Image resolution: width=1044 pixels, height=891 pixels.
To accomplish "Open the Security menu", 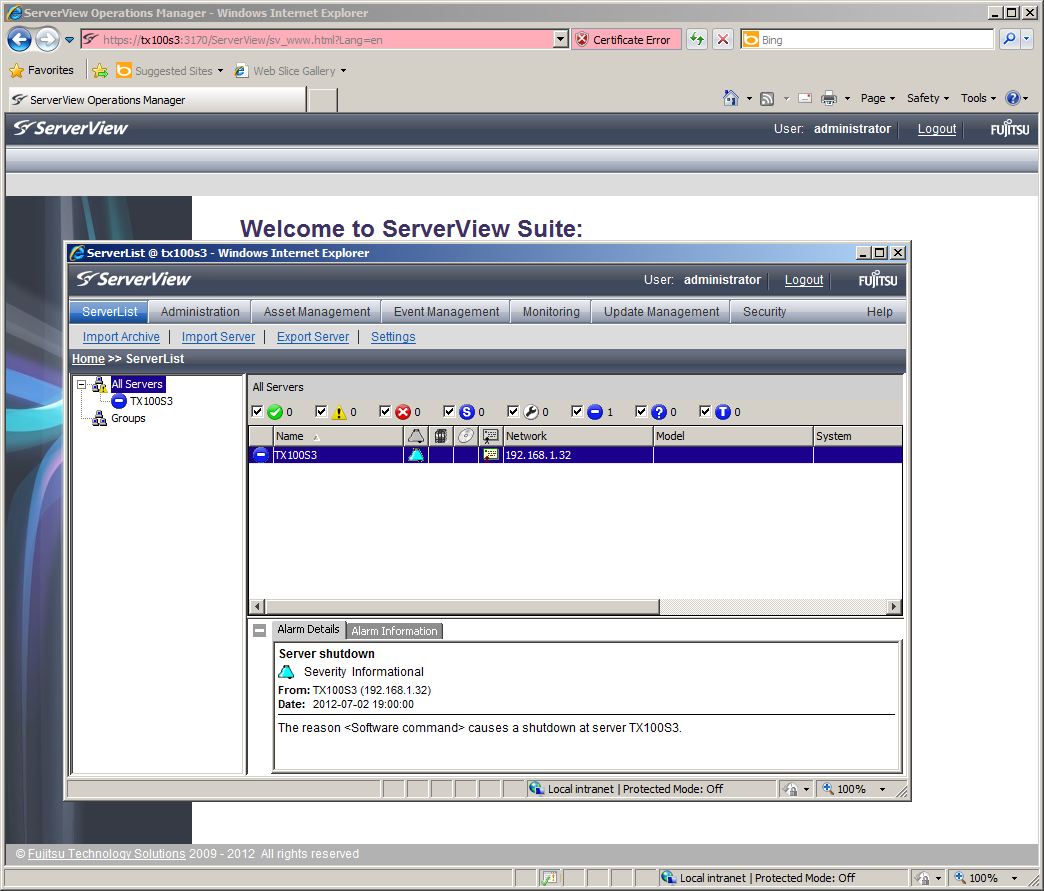I will [x=764, y=312].
